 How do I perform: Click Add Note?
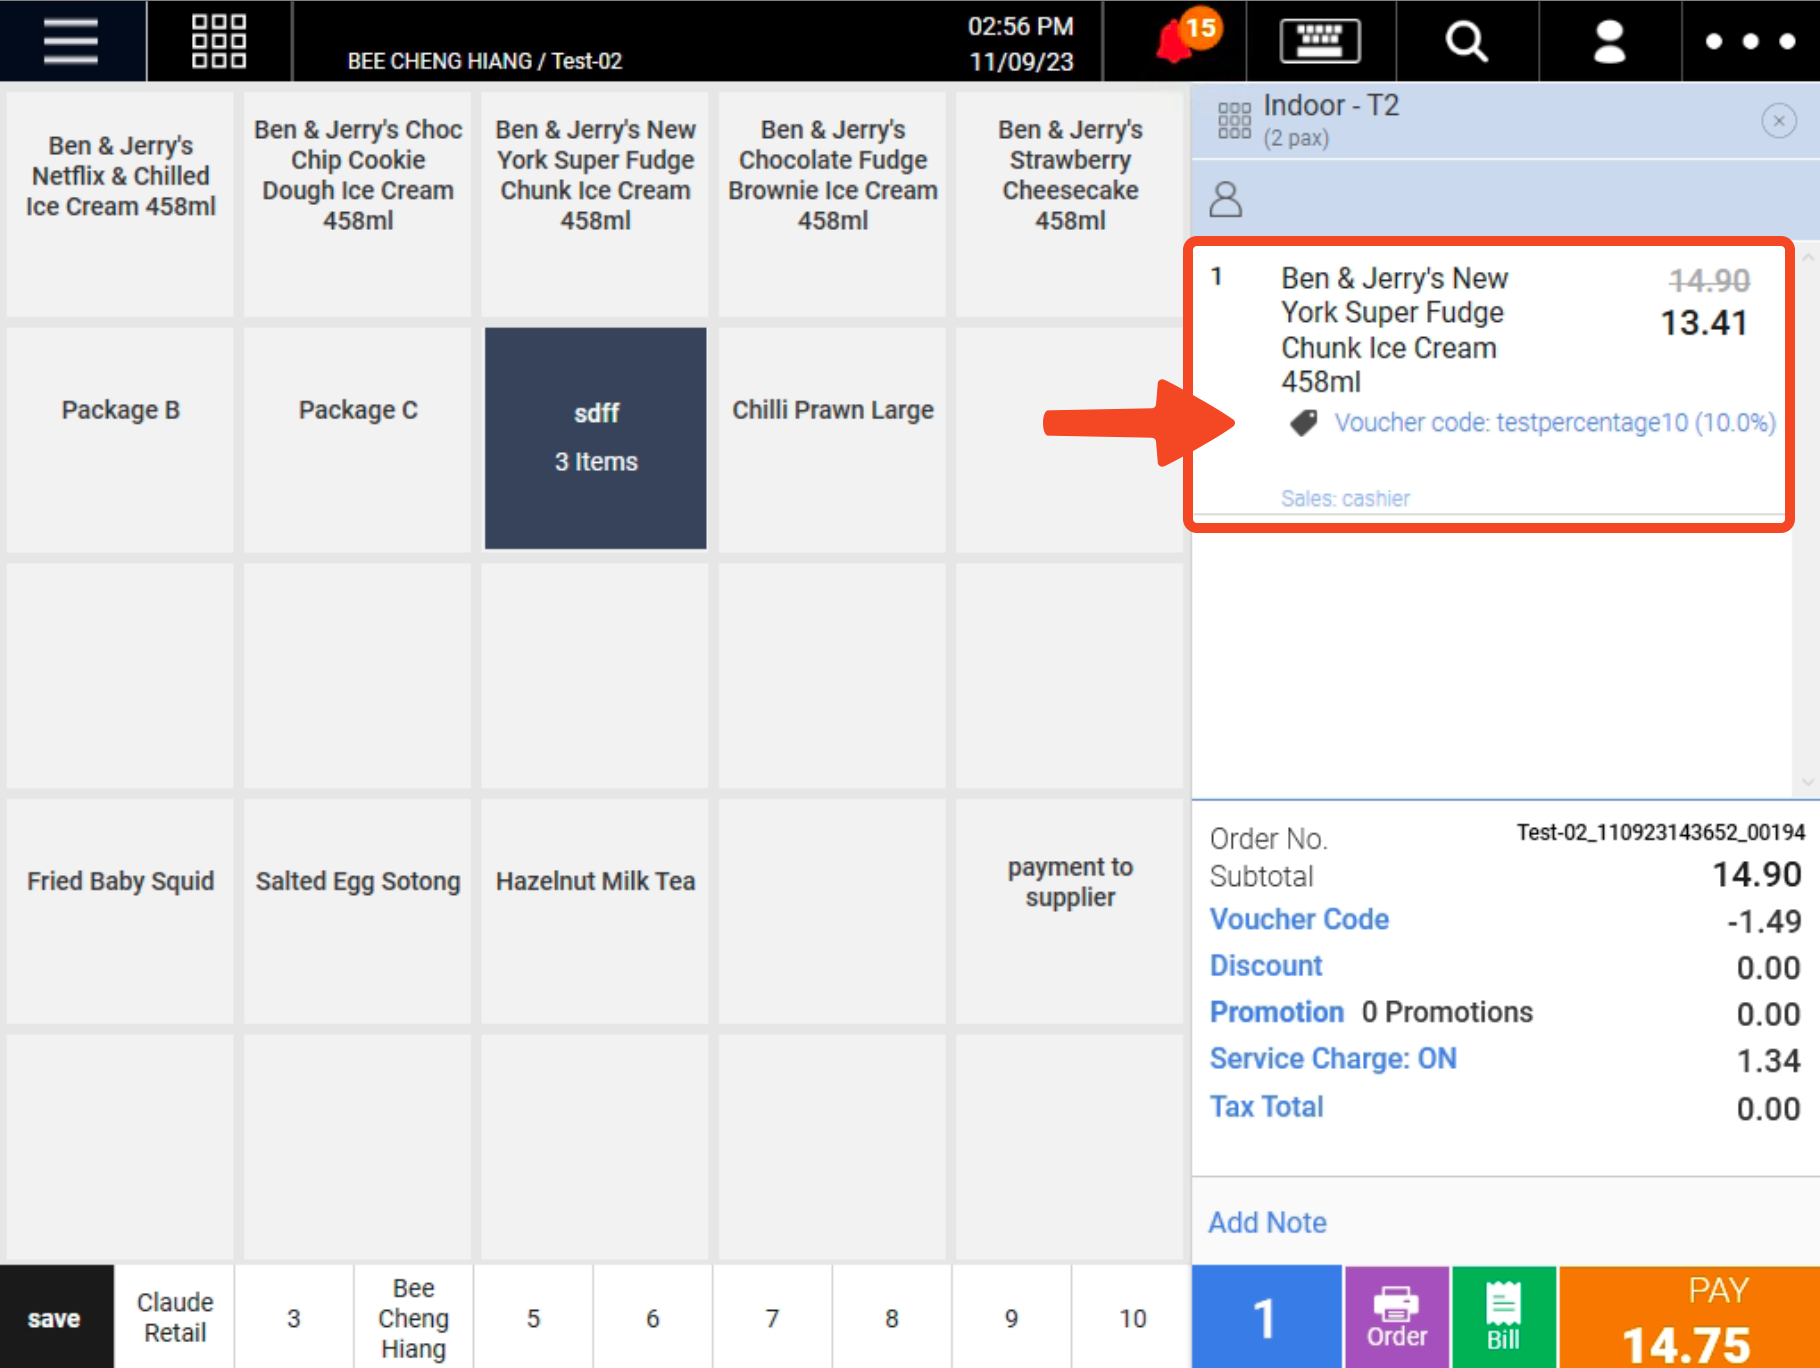click(x=1267, y=1222)
